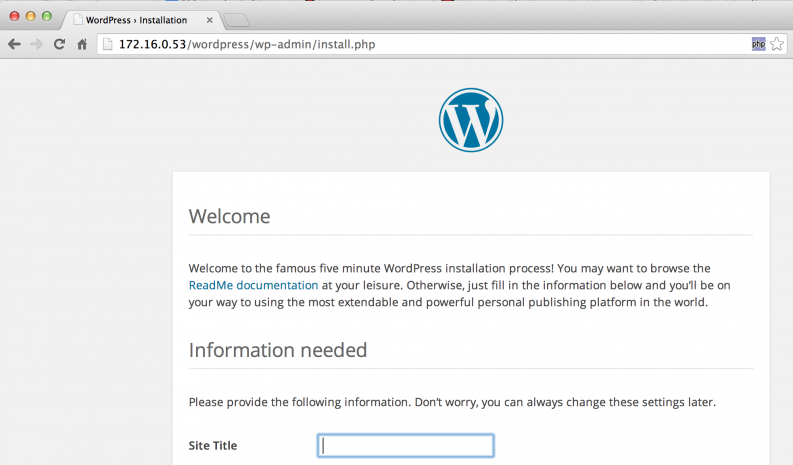Click the PHP extension icon in address bar
793x465 pixels.
[x=758, y=44]
